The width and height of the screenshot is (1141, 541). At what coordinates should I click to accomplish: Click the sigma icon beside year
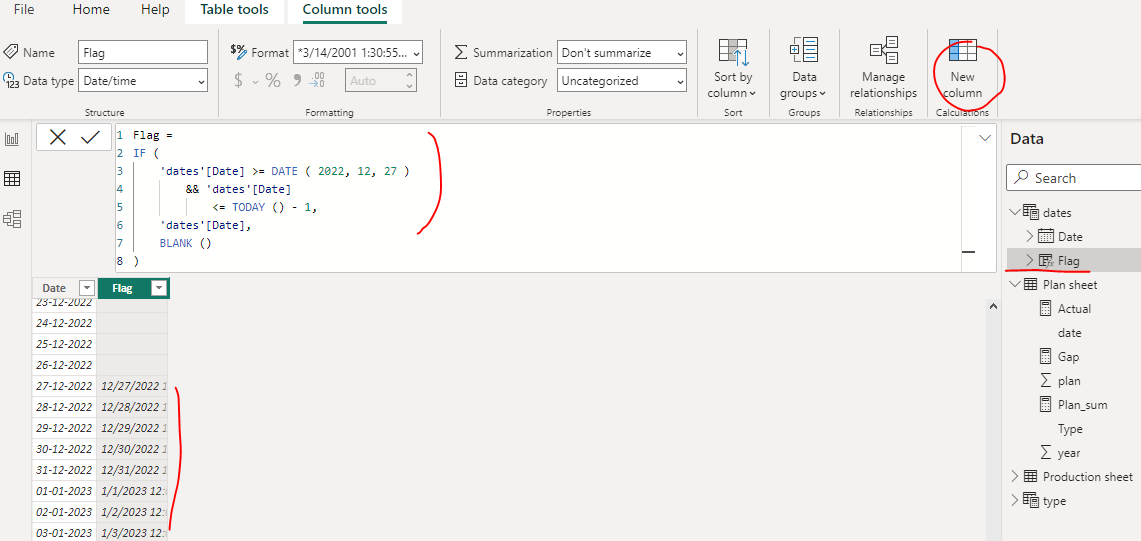(1046, 452)
